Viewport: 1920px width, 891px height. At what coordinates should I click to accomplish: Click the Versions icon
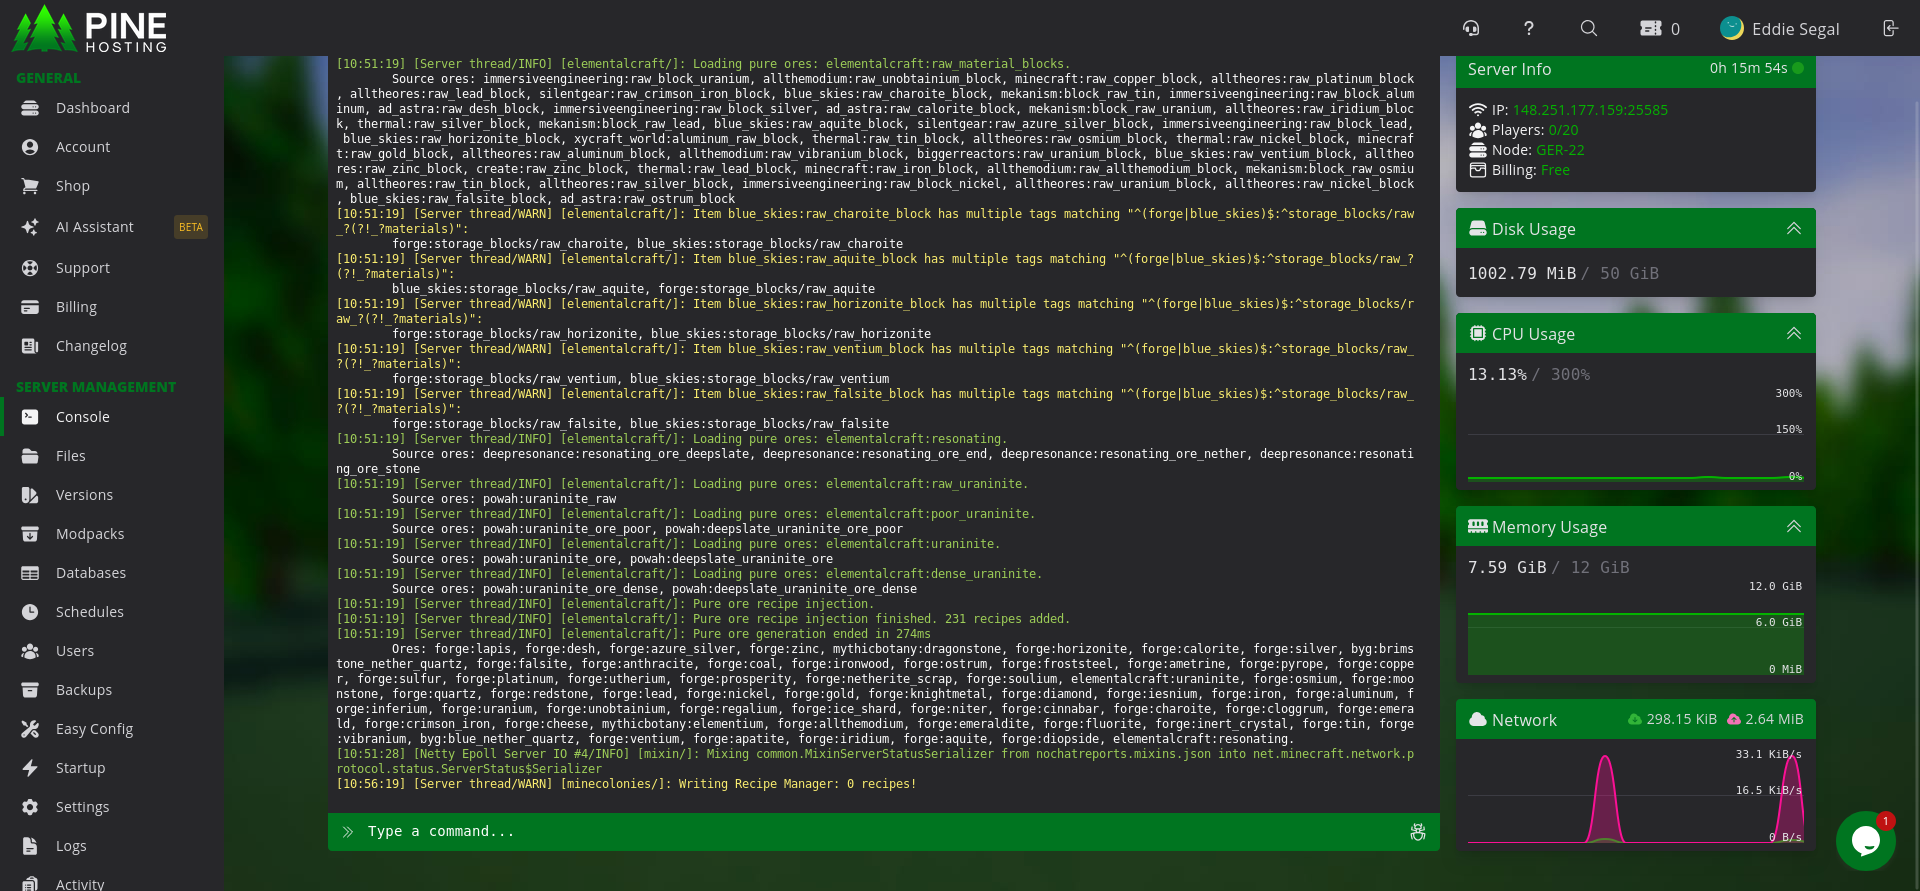[x=30, y=495]
